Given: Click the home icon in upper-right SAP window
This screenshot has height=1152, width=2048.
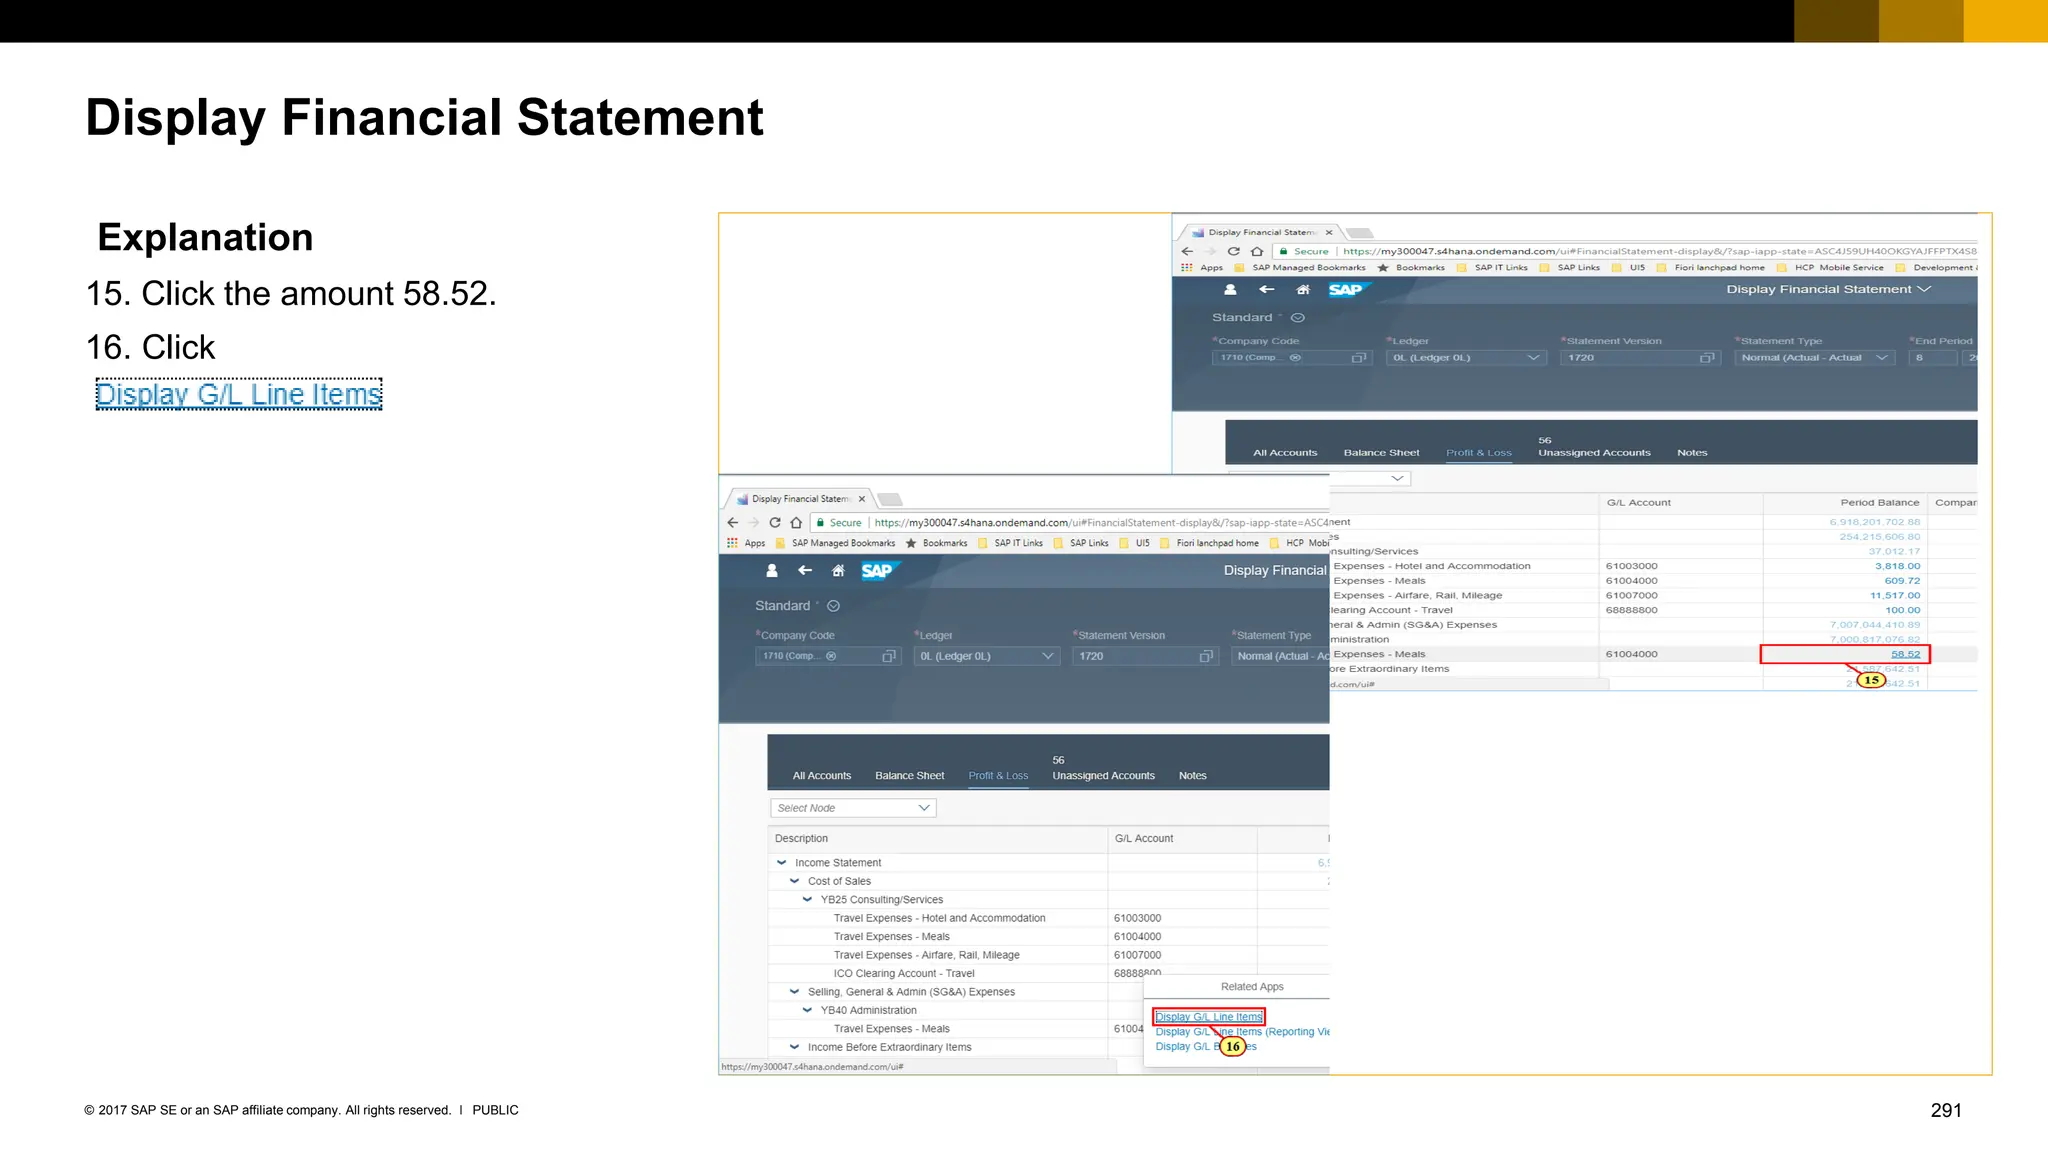Looking at the screenshot, I should [x=1303, y=289].
